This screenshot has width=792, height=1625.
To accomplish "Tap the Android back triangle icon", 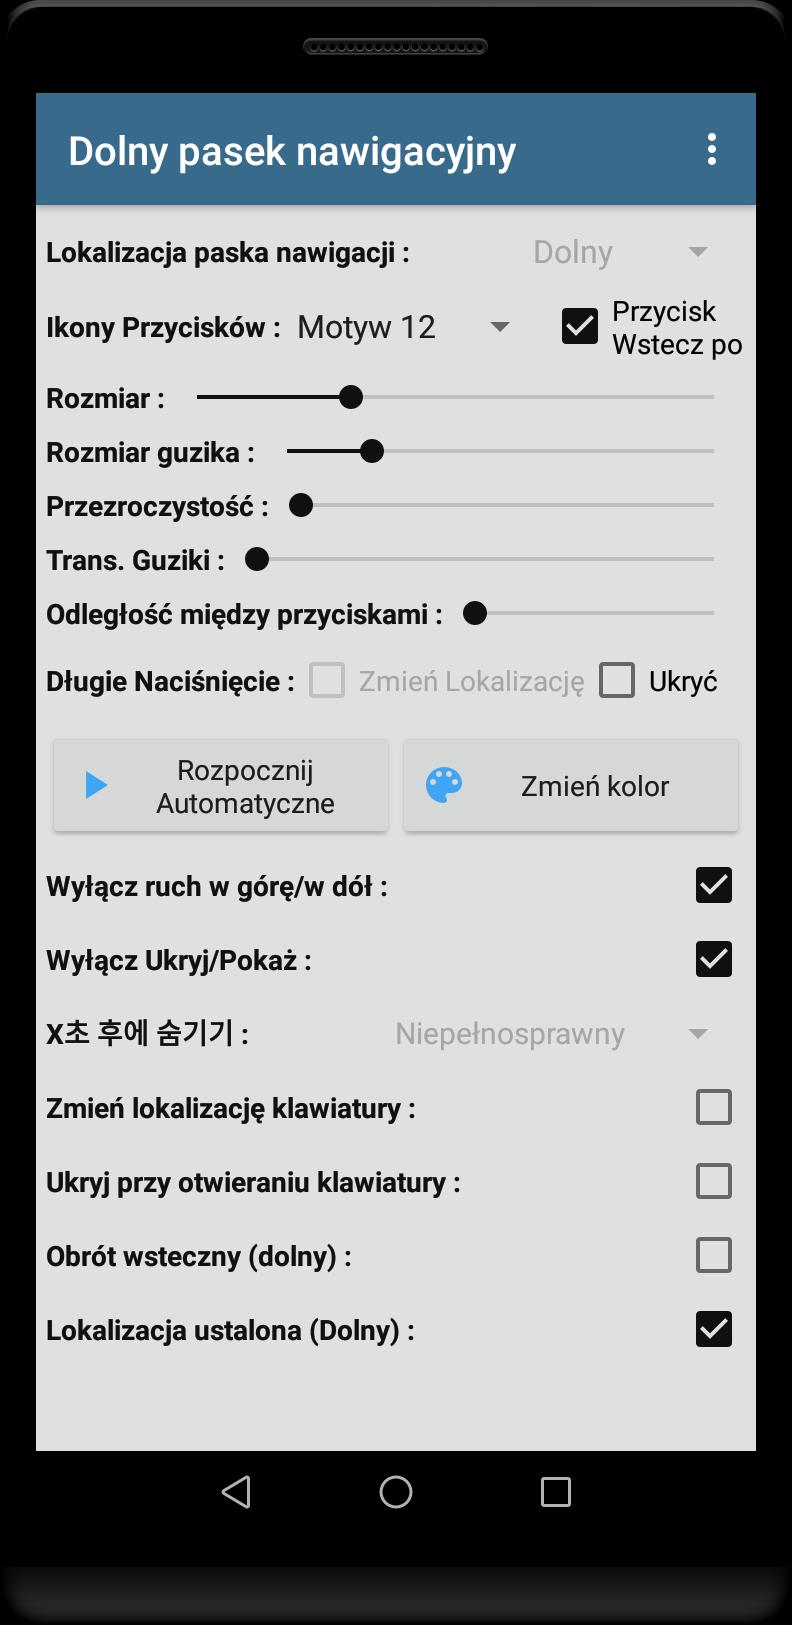I will tap(235, 1492).
